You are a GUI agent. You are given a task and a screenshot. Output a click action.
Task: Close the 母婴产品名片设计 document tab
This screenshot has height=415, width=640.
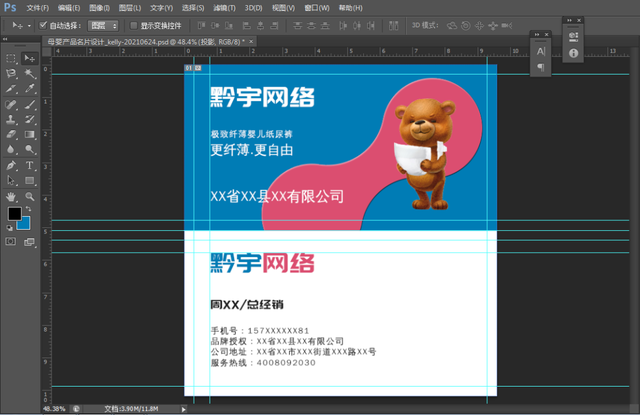(251, 42)
